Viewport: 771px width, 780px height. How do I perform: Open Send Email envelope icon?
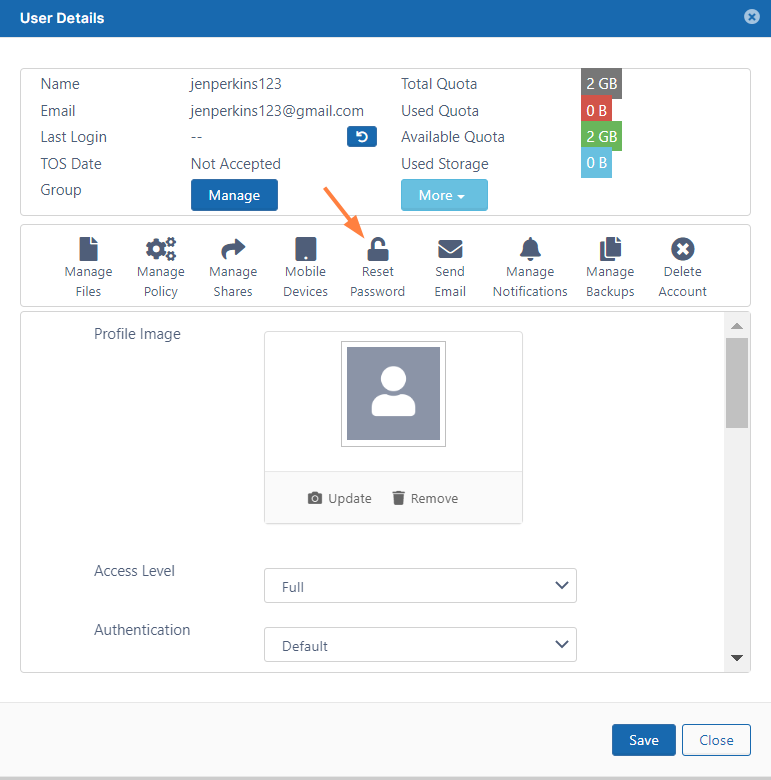tap(450, 249)
